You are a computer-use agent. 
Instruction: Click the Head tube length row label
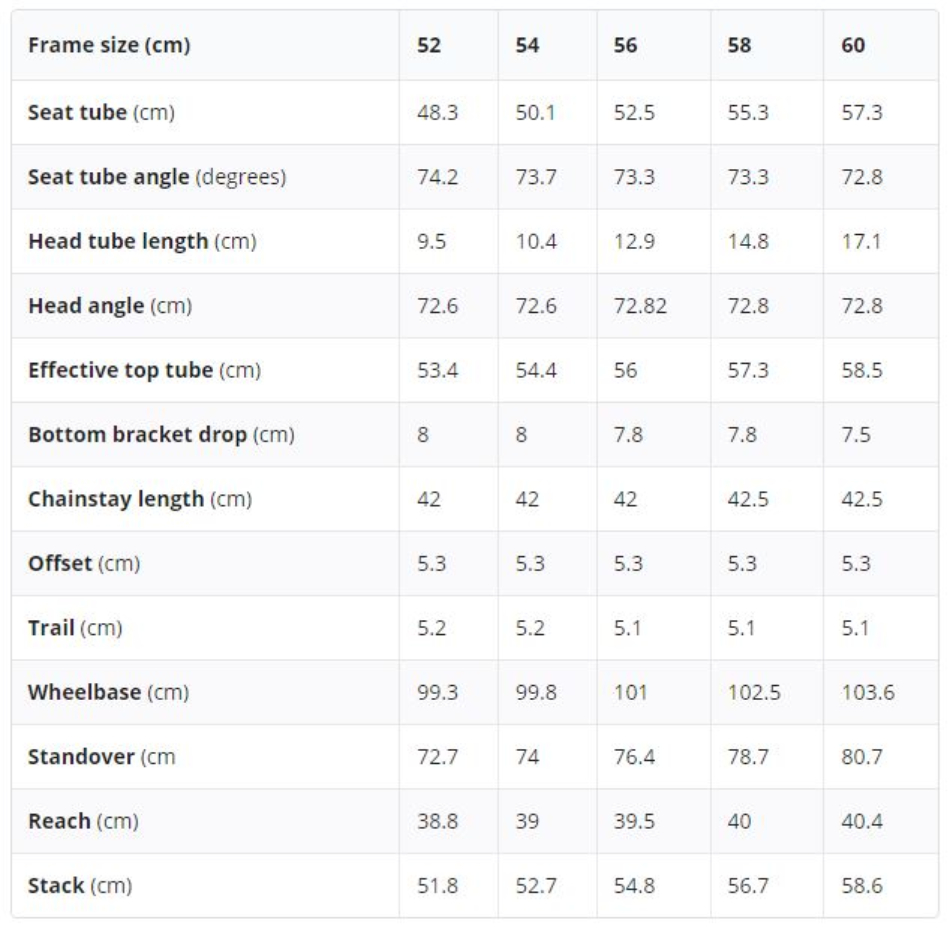tap(142, 241)
